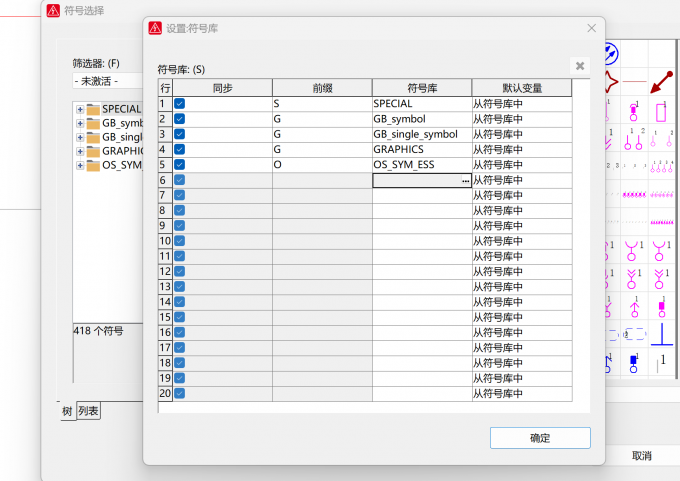Click the 从符号库中 cell in row 20
Image resolution: width=680 pixels, height=481 pixels.
(x=522, y=393)
